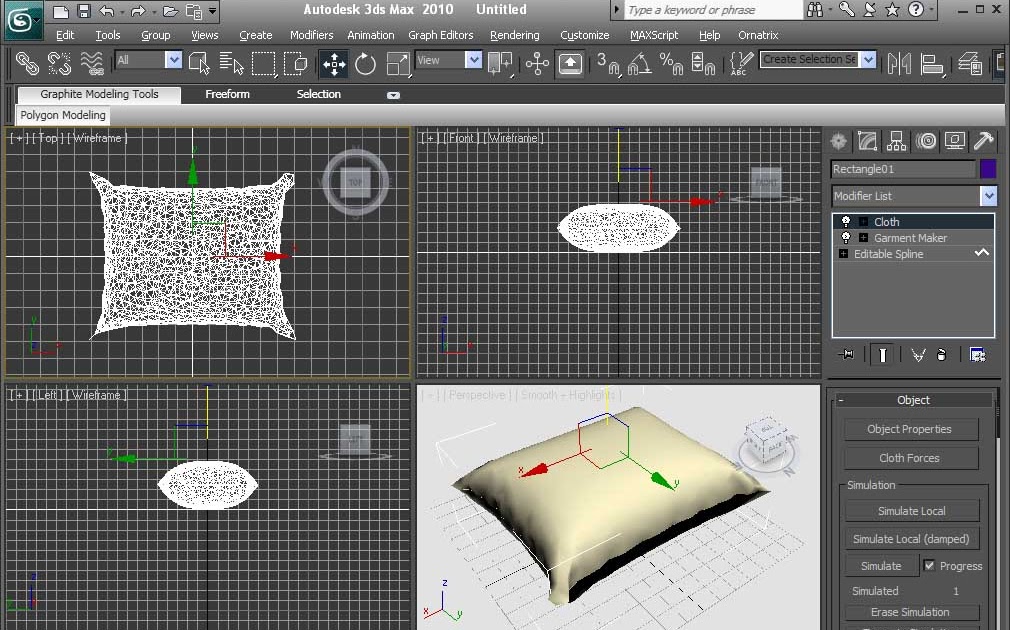This screenshot has height=630, width=1010.
Task: Activate the Select and Rotate tool
Action: tap(365, 64)
